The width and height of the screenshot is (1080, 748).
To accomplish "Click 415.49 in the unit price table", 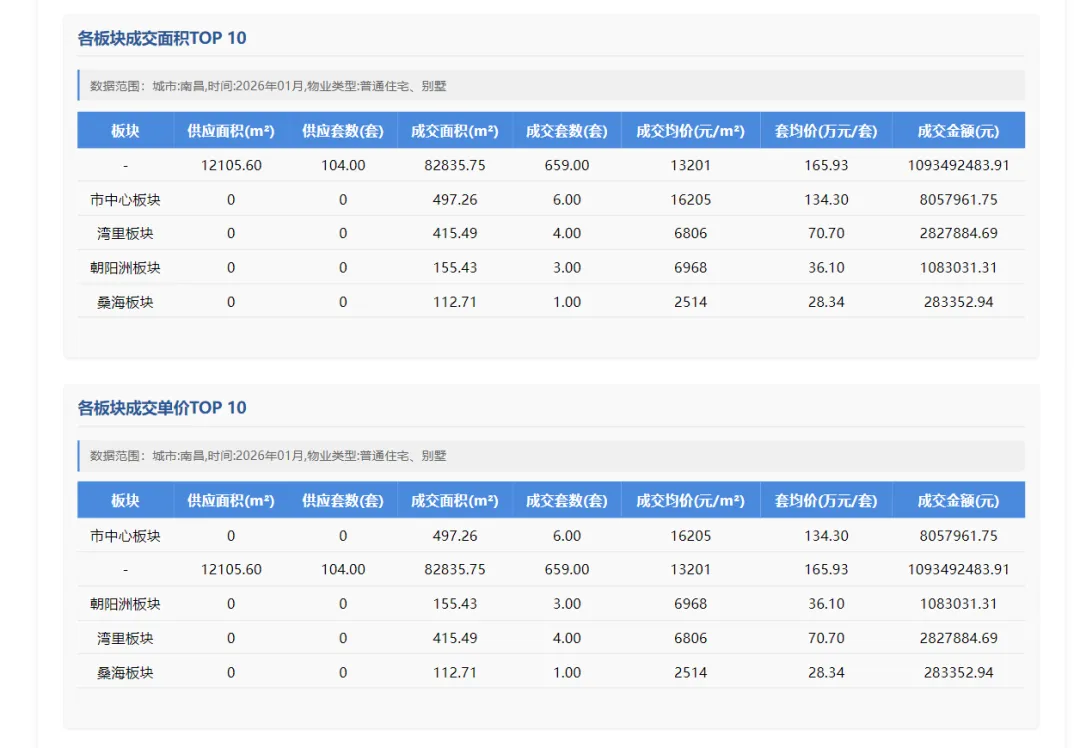I will click(x=455, y=638).
